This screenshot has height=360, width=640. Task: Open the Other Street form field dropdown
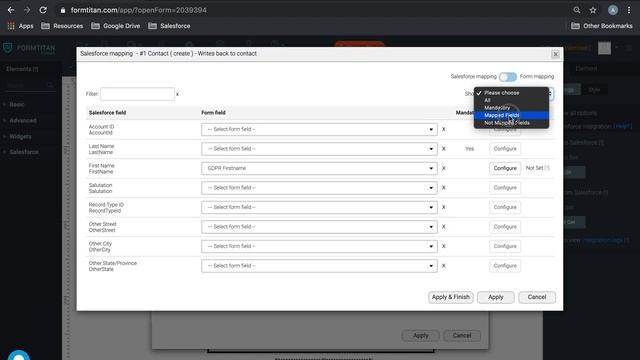click(x=319, y=227)
